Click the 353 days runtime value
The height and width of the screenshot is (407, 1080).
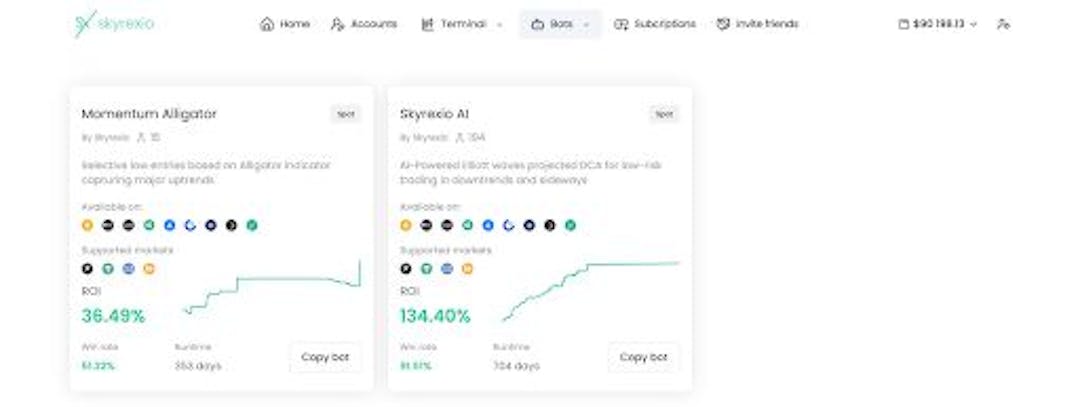click(198, 366)
